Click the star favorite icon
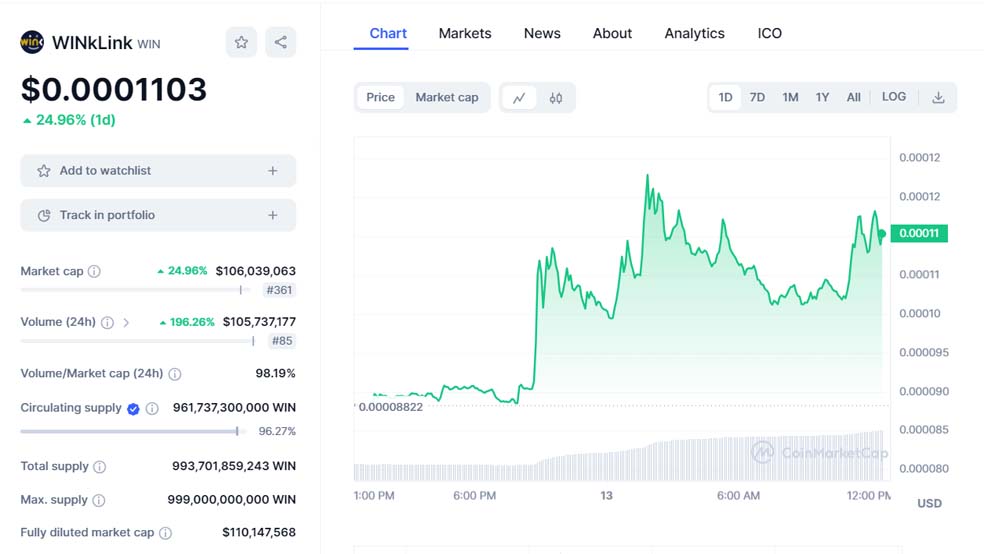The height and width of the screenshot is (554, 984). (241, 42)
